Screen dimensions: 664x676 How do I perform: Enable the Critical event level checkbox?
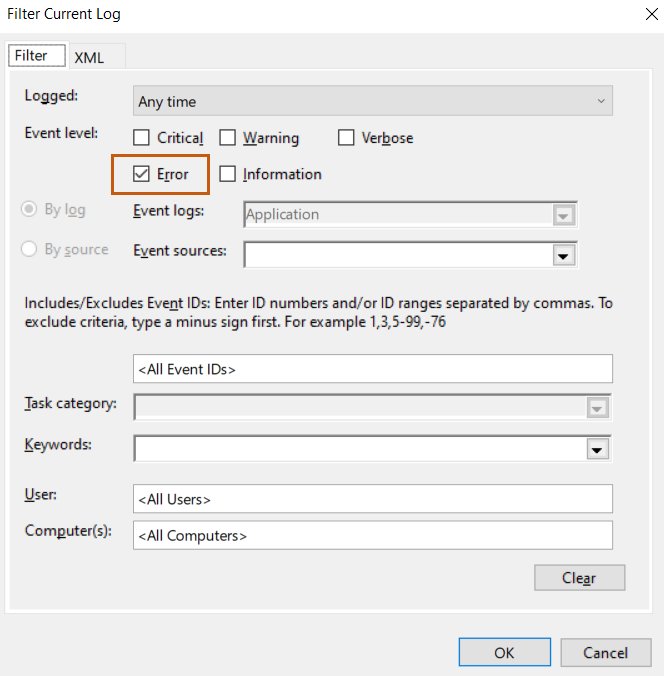142,139
